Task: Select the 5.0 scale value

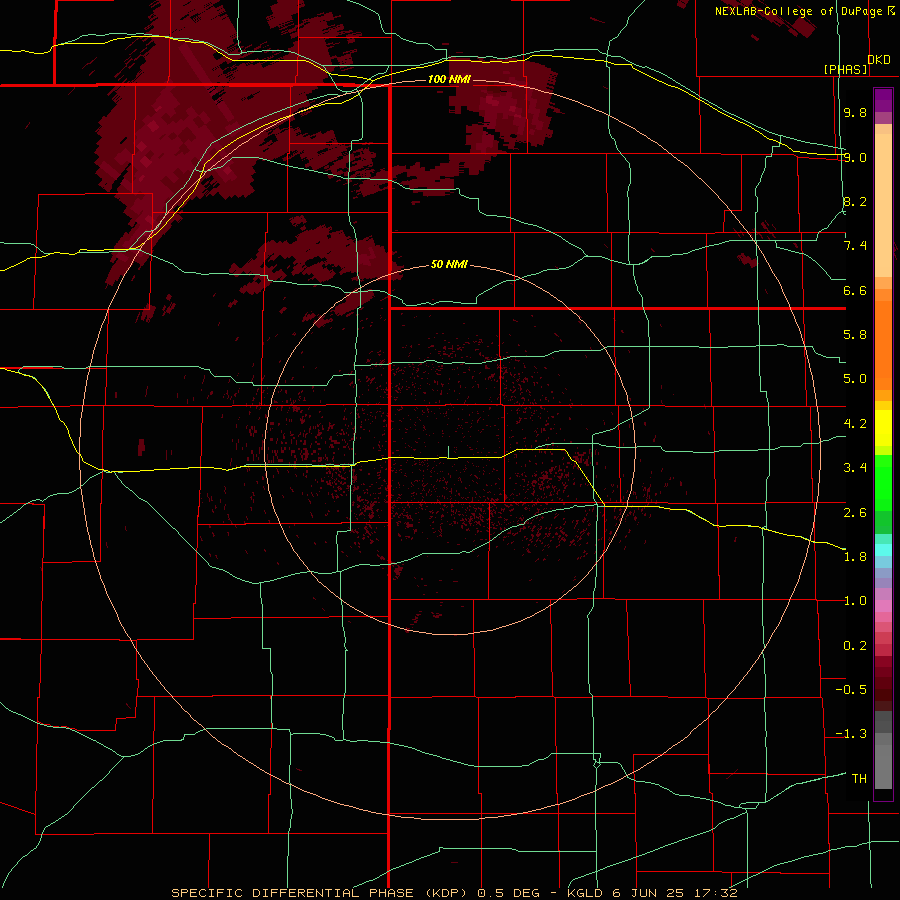Action: click(855, 378)
